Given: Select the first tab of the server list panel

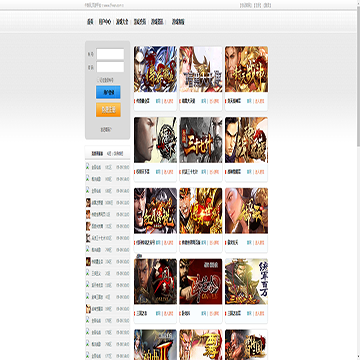Looking at the screenshot, I should pos(97,154).
